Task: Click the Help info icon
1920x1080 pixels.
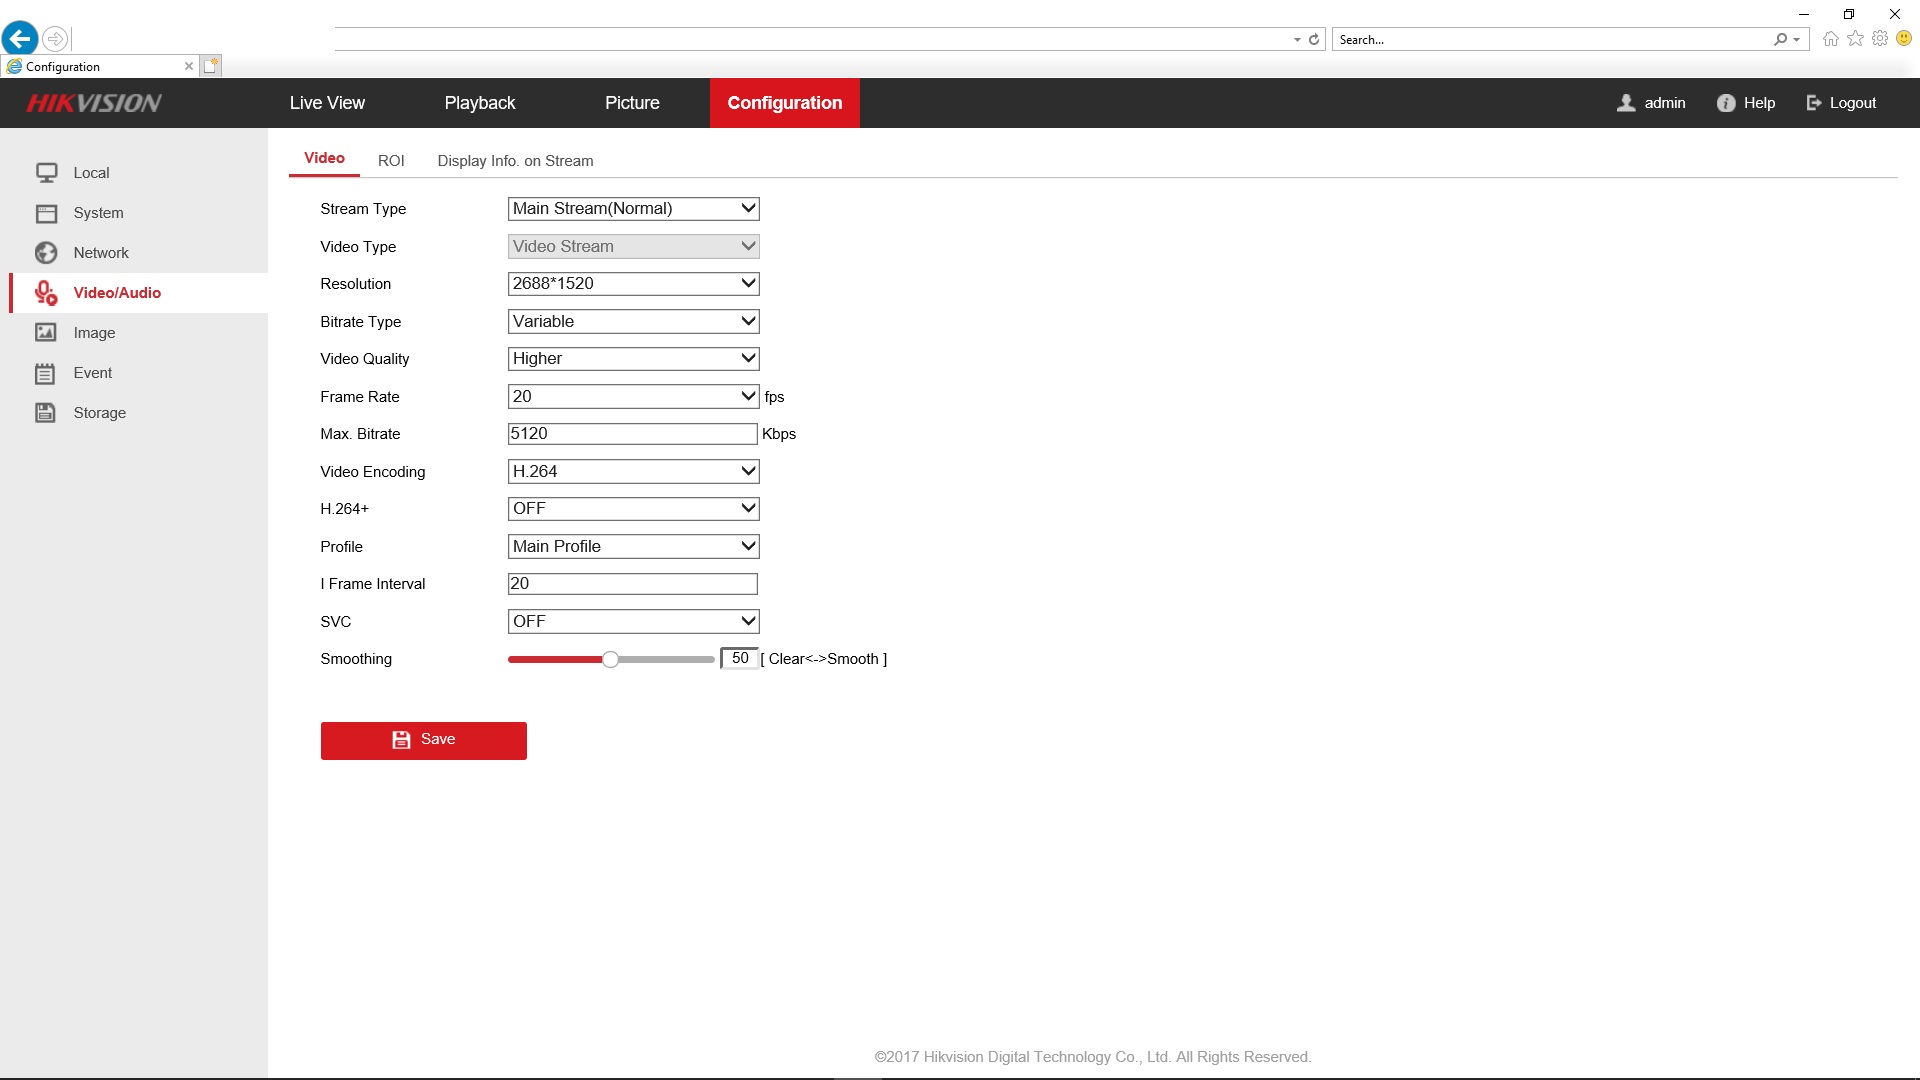Action: click(x=1726, y=103)
